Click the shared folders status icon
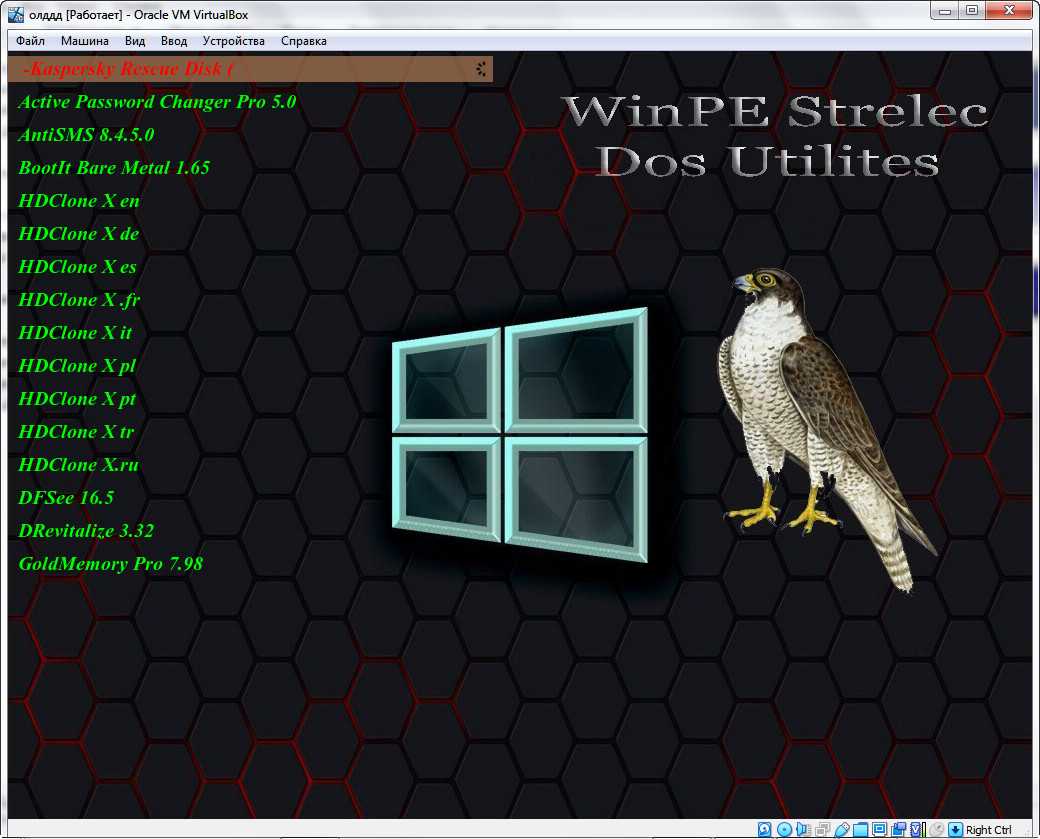The image size is (1040, 839). (860, 829)
